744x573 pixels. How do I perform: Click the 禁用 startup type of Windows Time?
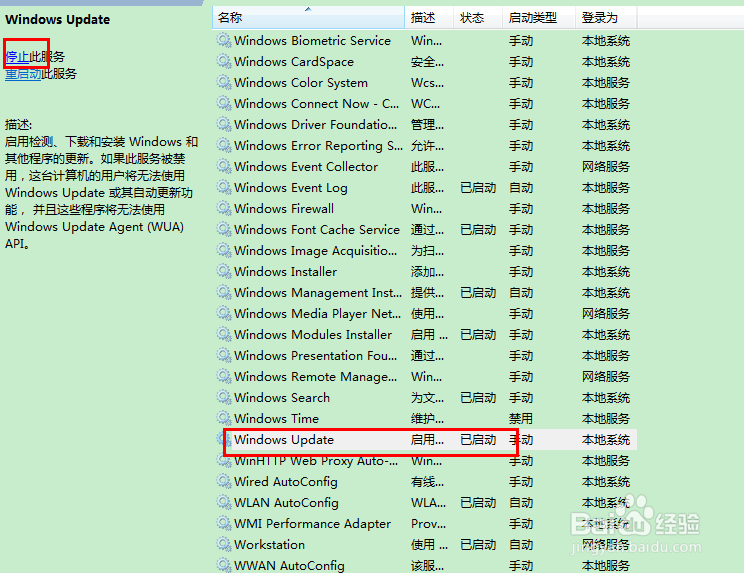(521, 418)
